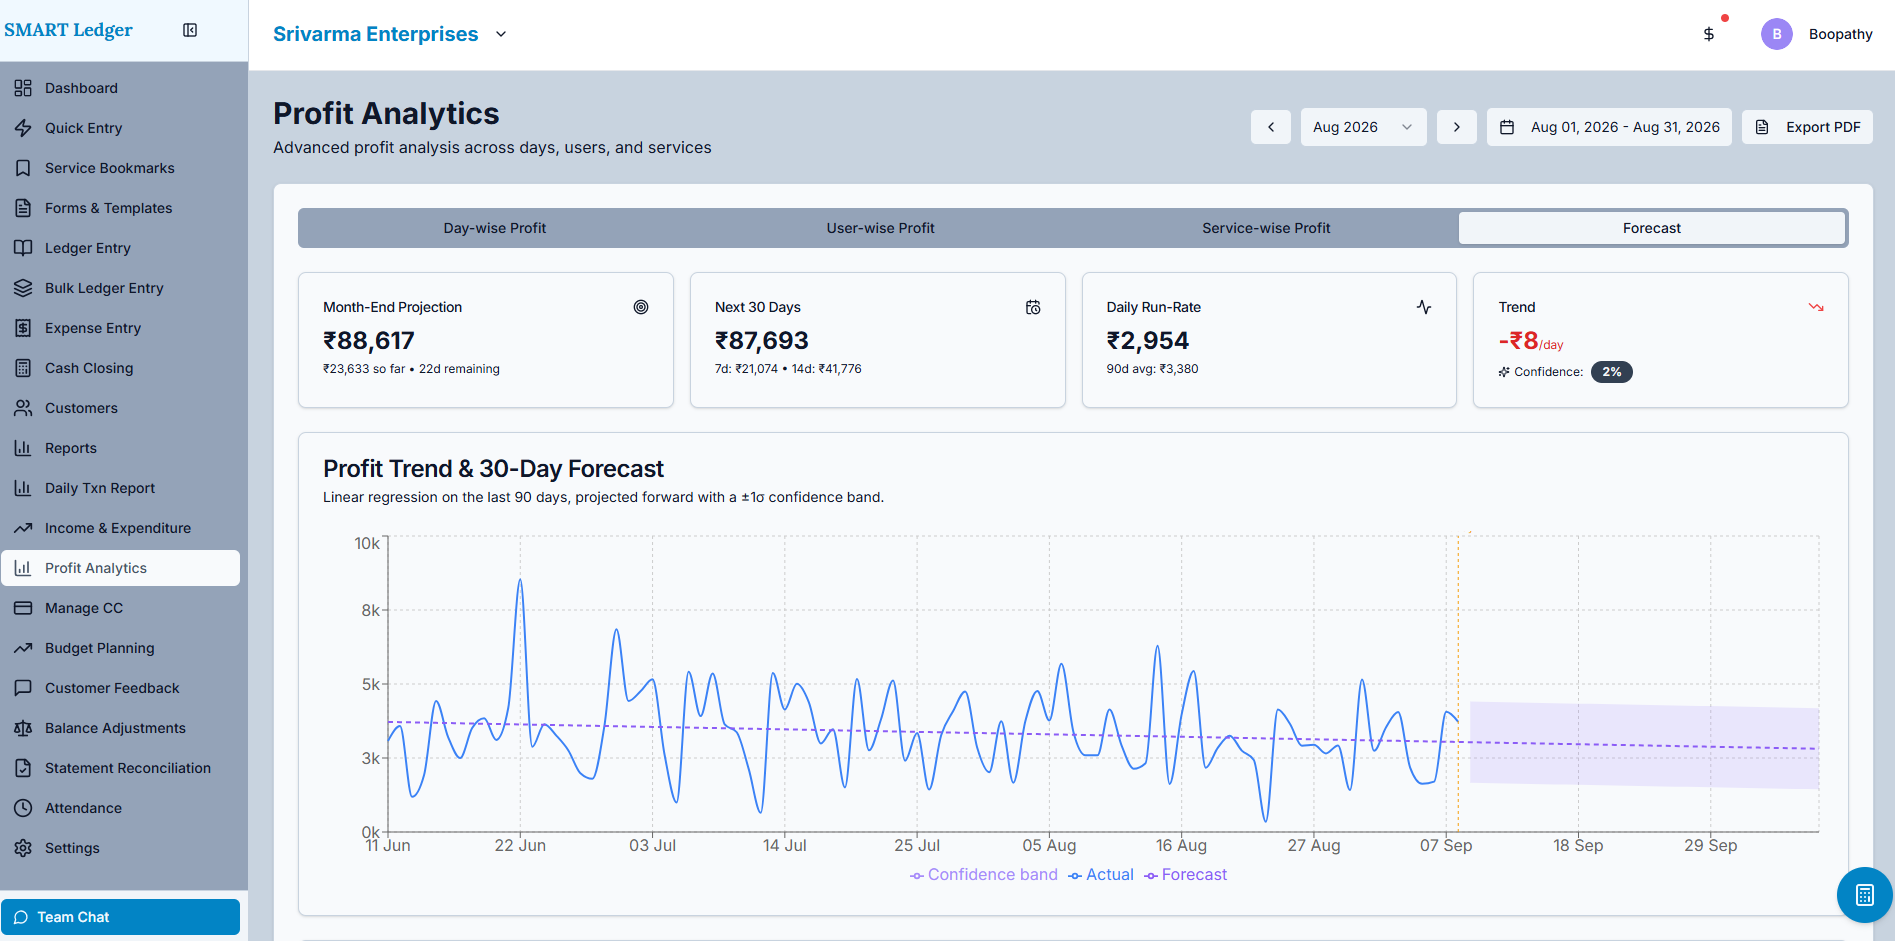This screenshot has height=941, width=1895.
Task: Switch to Service-wise Profit tab
Action: coord(1266,228)
